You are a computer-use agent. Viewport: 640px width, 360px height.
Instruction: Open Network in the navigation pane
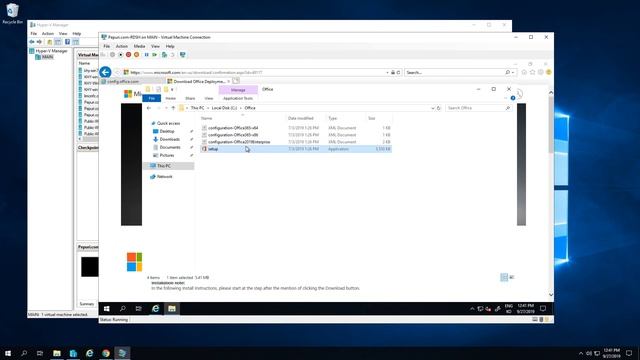click(164, 177)
